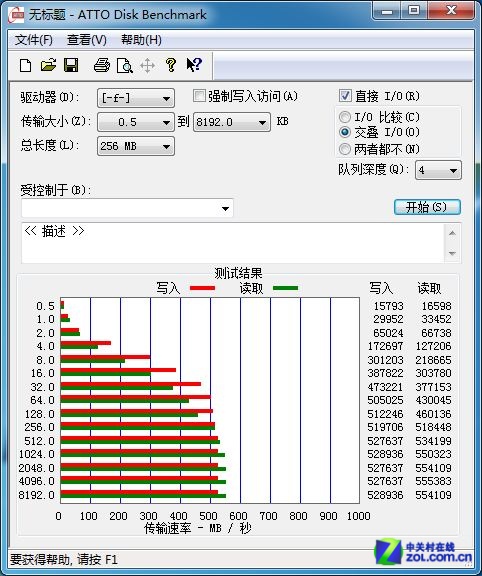Viewport: 482px width, 576px height.
Task: Click the green 读取 legend swatch
Action: tap(285, 288)
